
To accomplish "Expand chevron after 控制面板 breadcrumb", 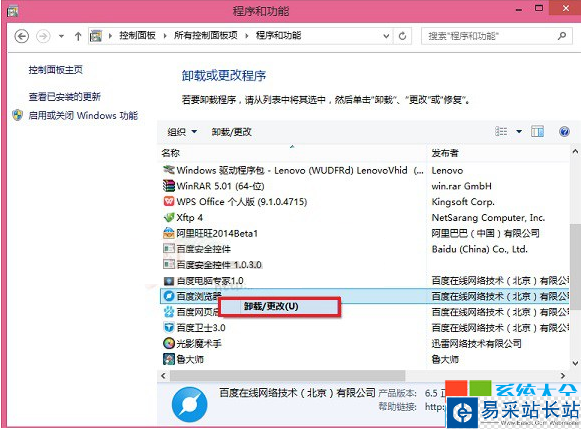I will [165, 36].
